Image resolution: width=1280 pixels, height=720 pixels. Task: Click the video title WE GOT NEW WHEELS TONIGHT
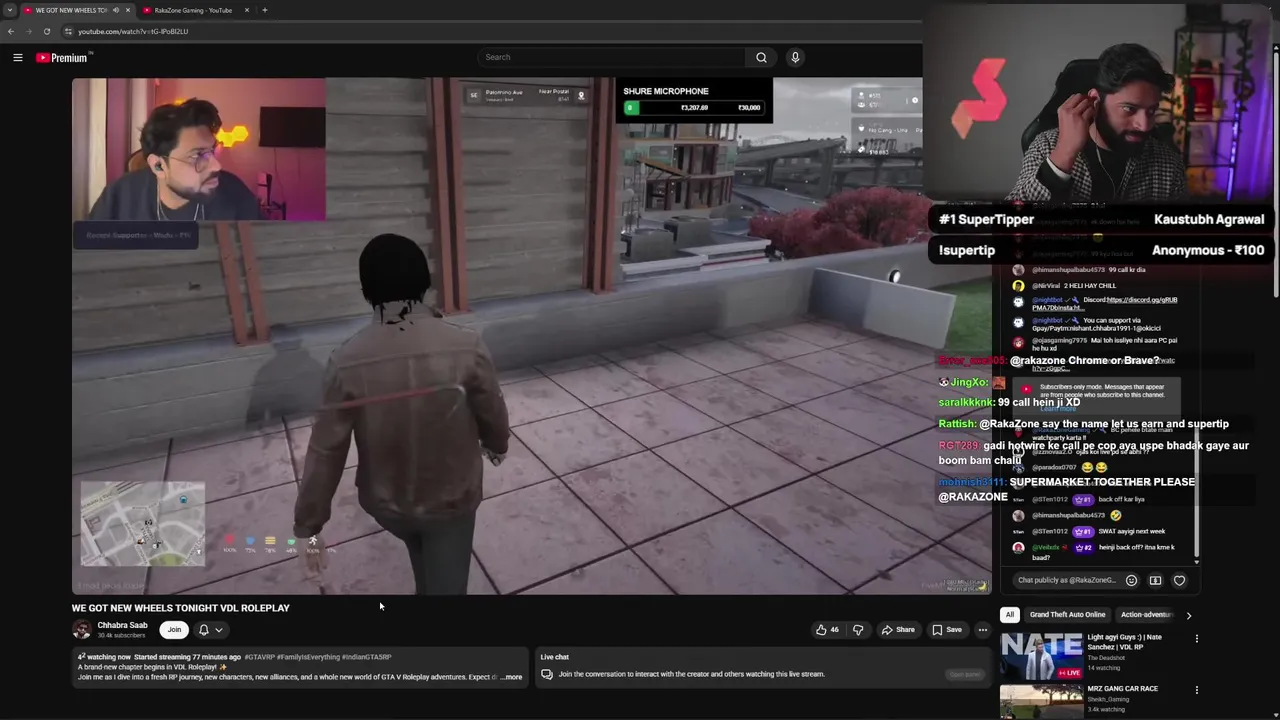click(180, 608)
